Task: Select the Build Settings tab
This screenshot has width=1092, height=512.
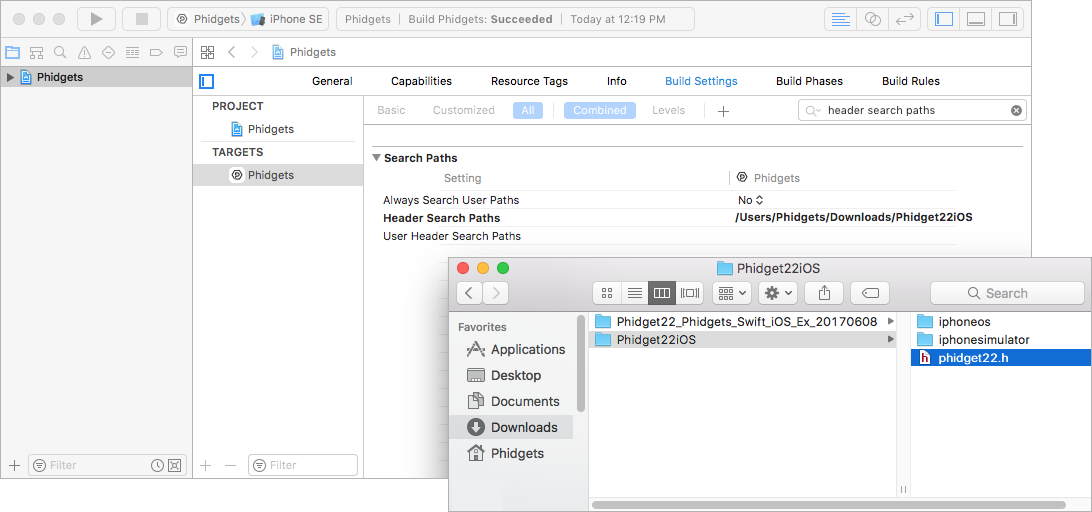Action: [x=701, y=82]
